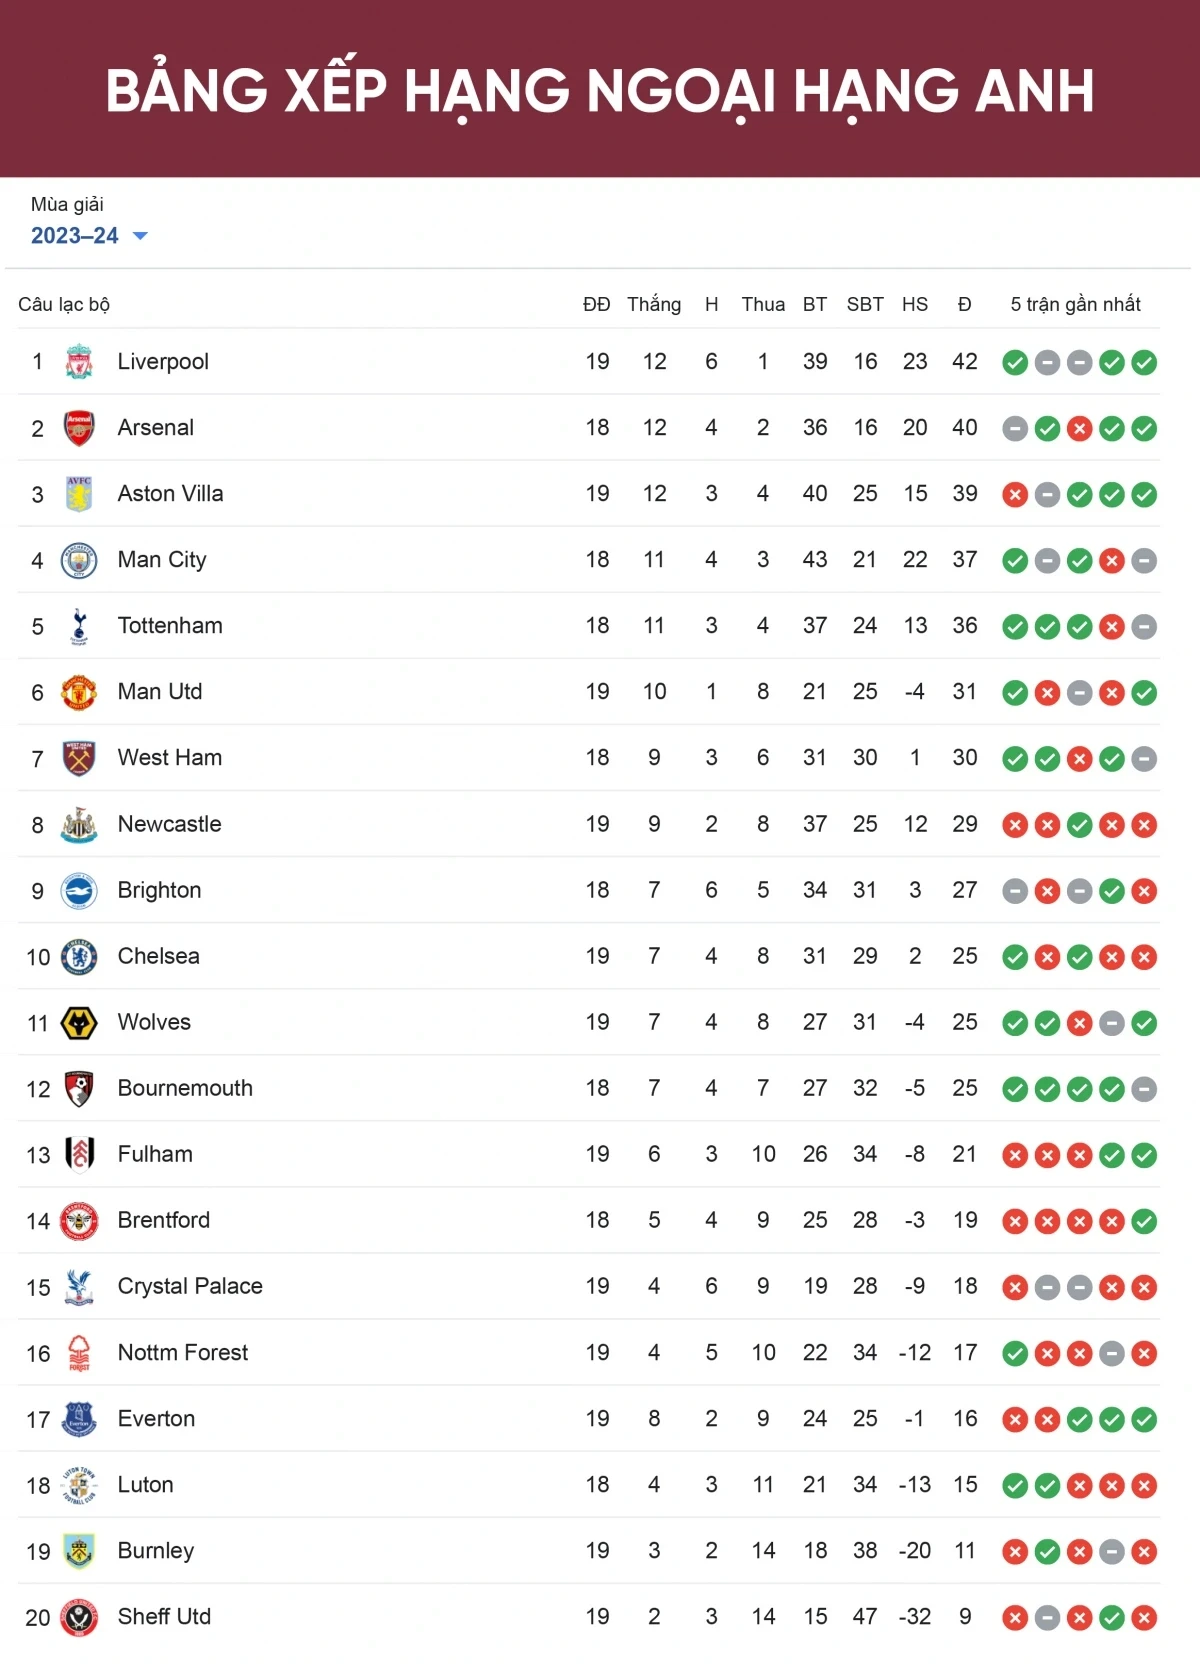Screen dimensions: 1200x1664
Task: Click the Chelsea club crest
Action: pos(79,957)
